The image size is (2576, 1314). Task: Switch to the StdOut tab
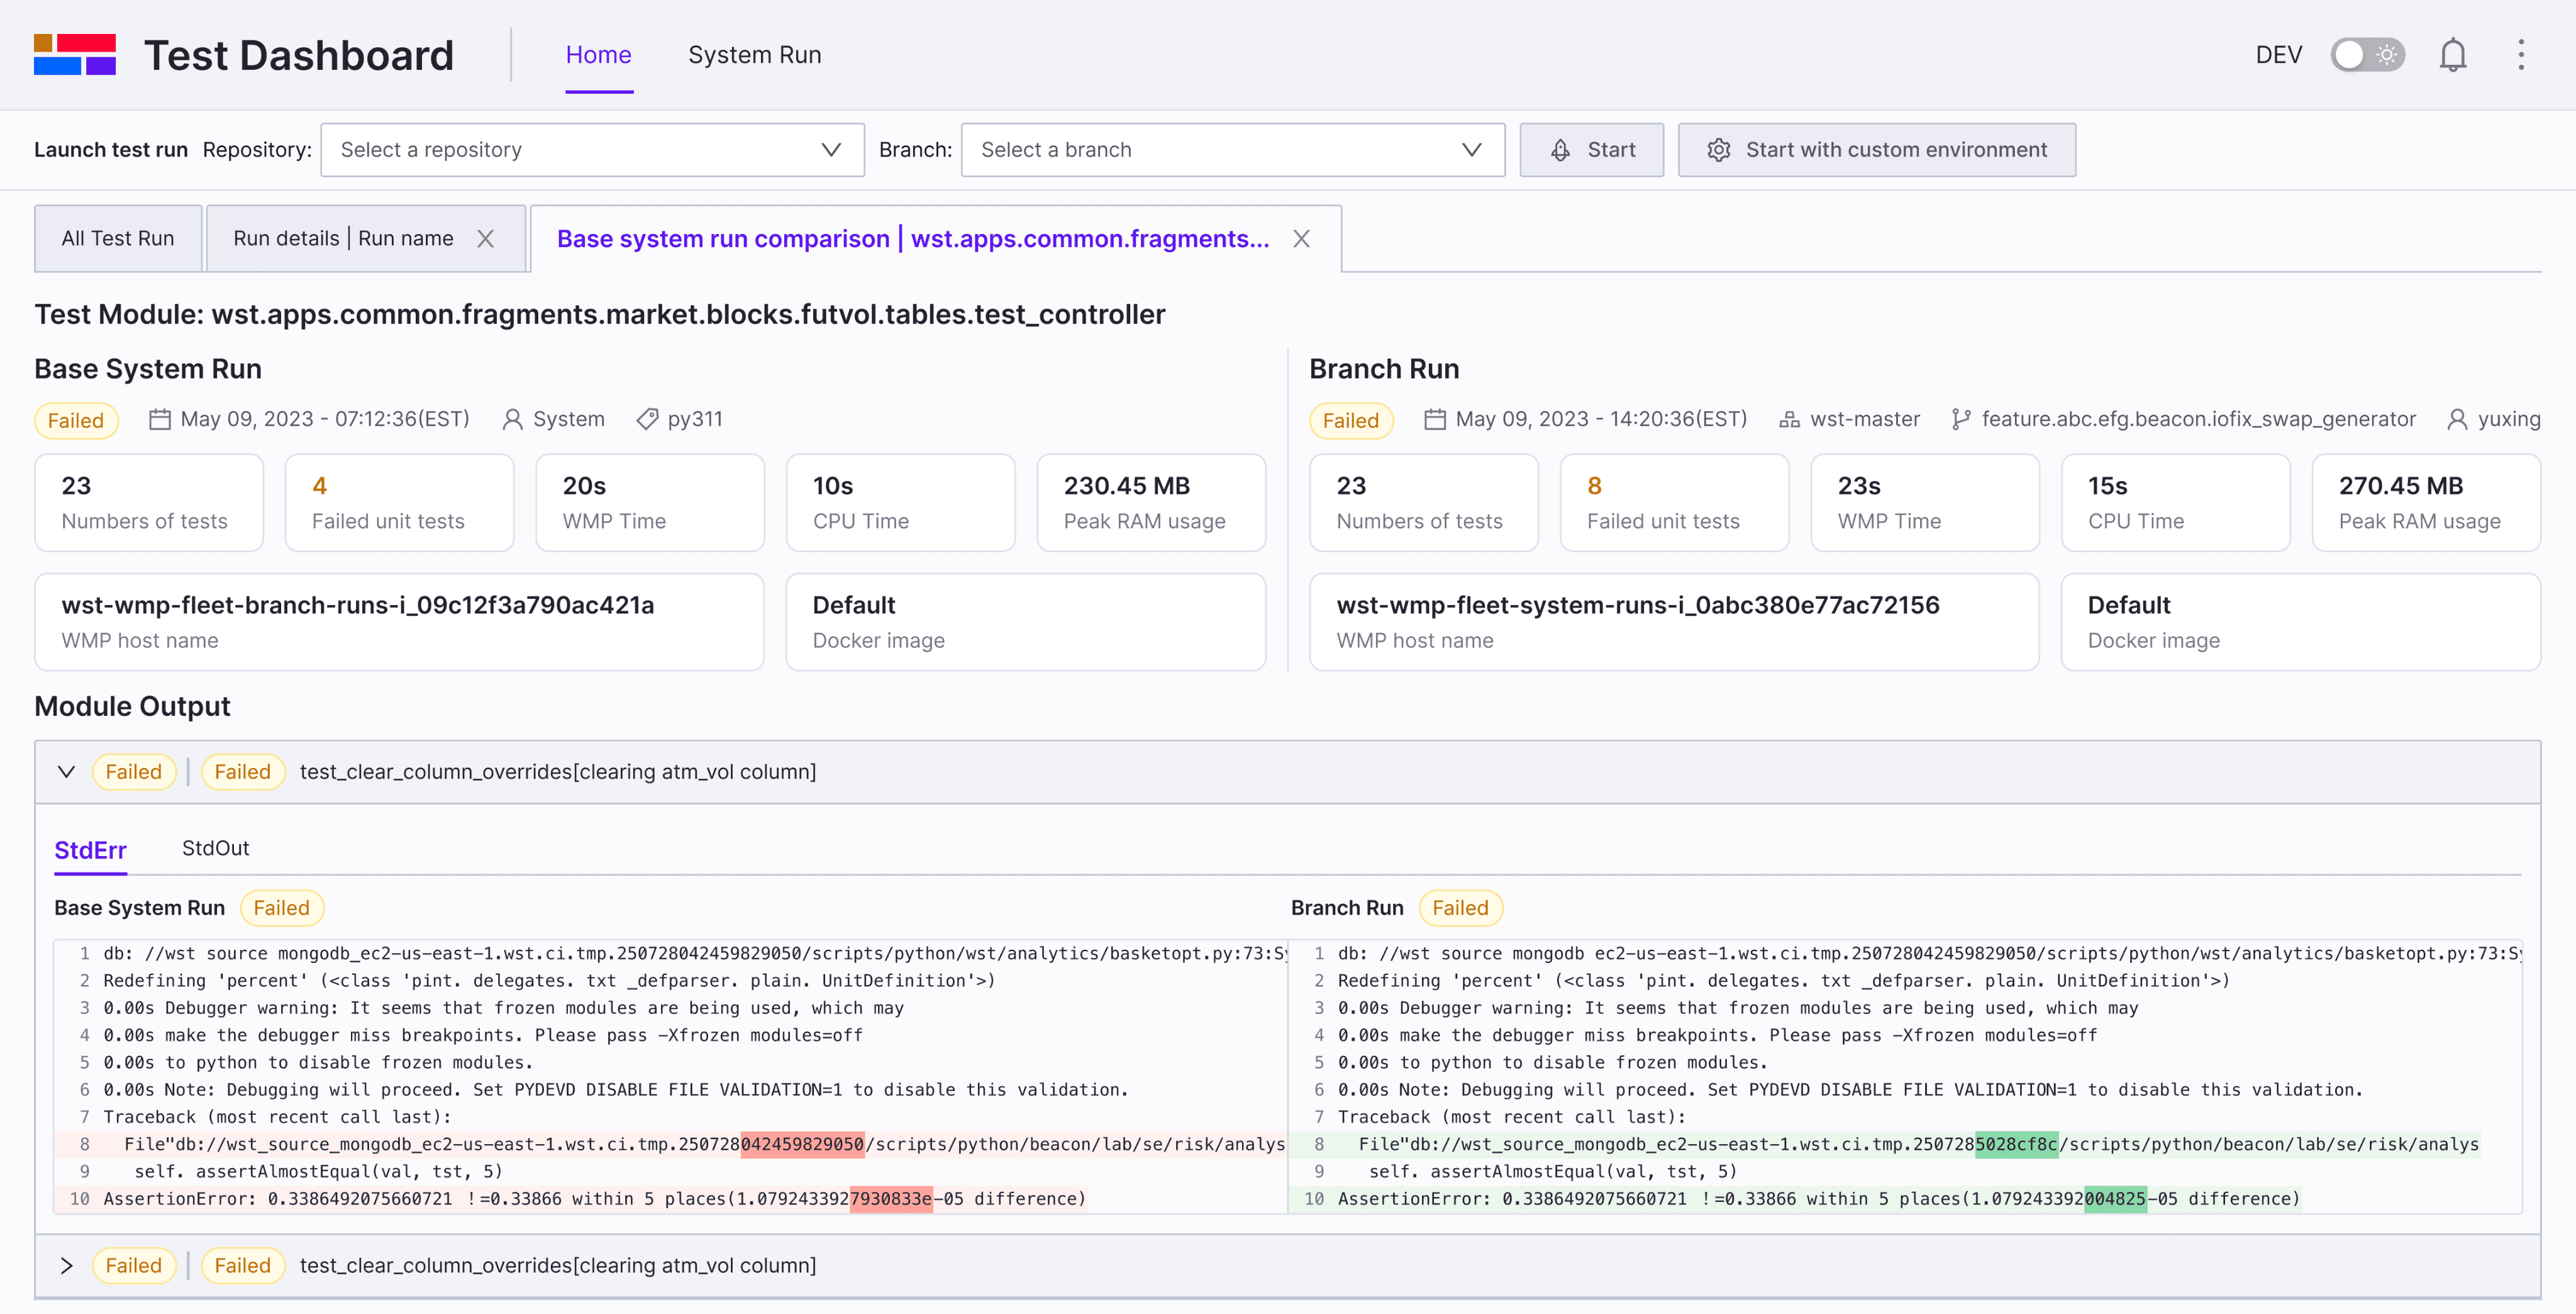point(215,848)
